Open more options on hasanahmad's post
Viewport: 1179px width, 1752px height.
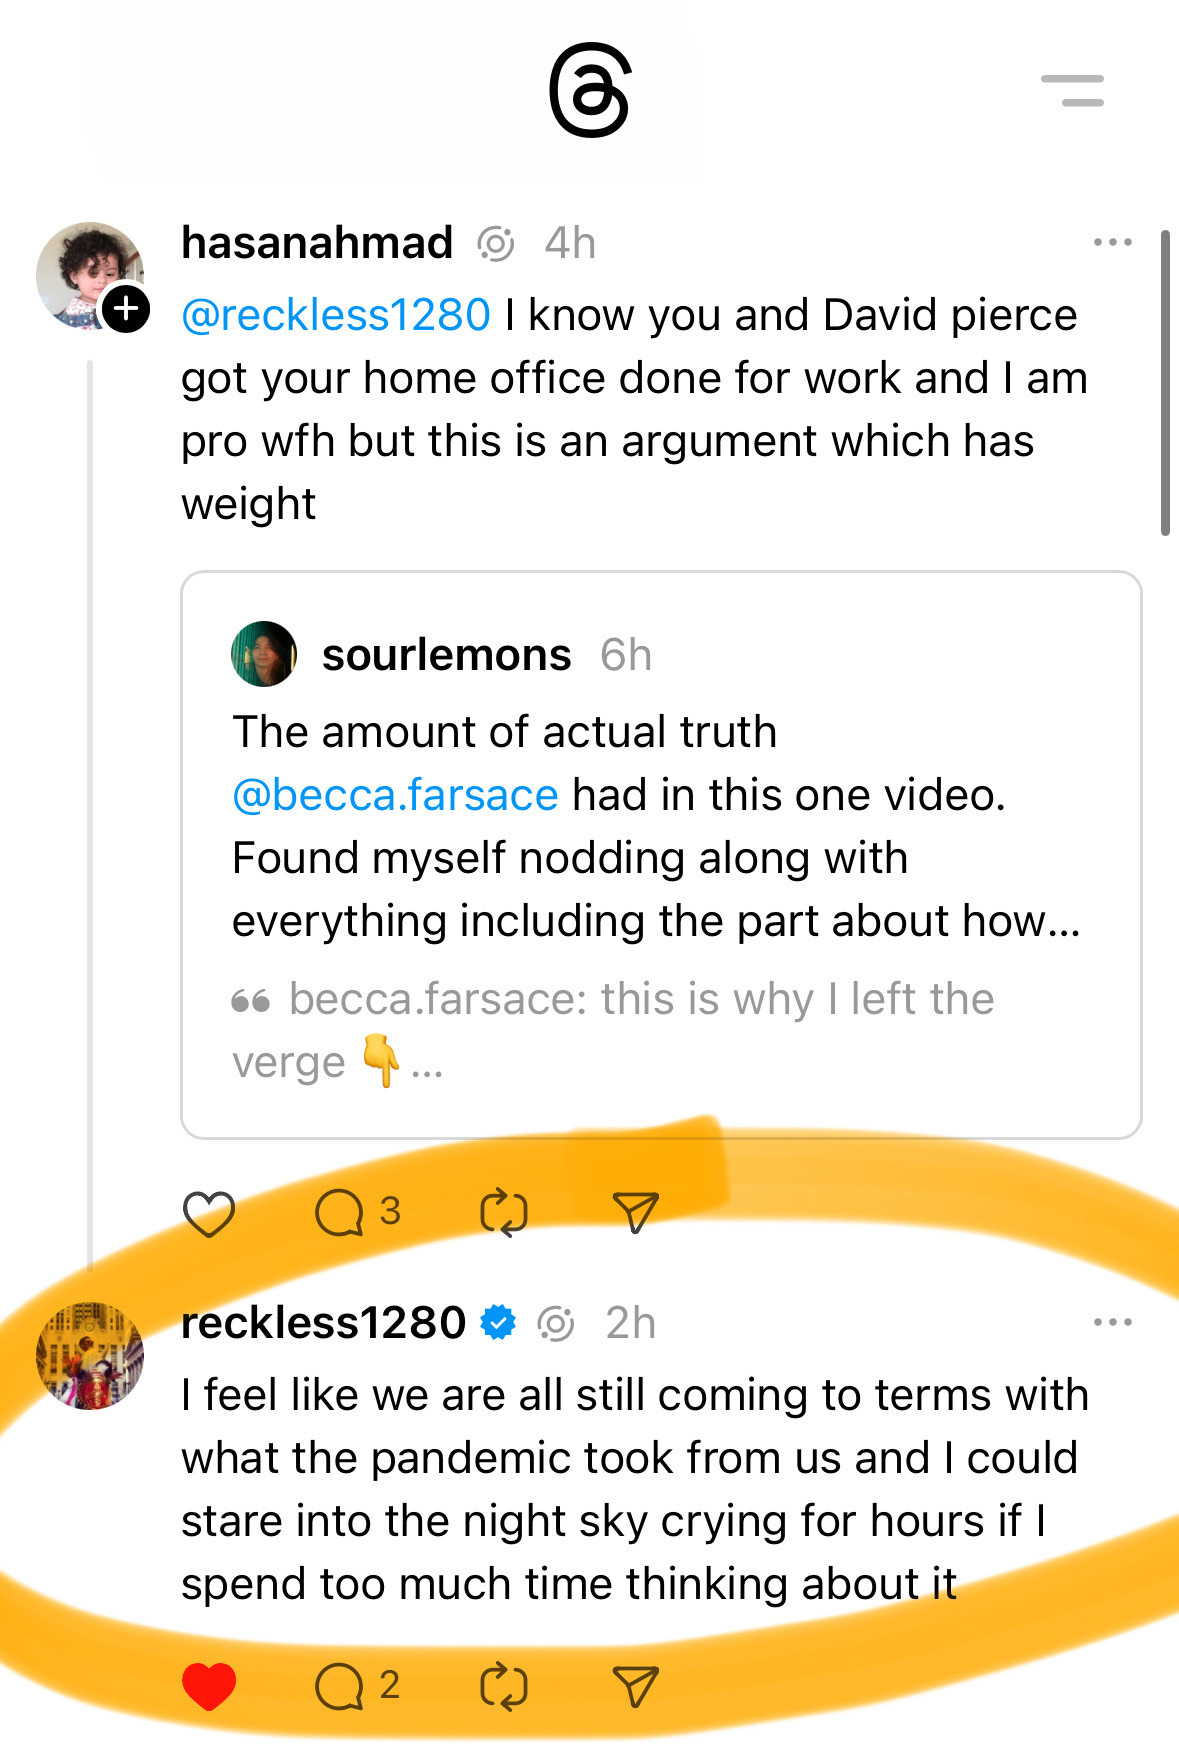1112,243
